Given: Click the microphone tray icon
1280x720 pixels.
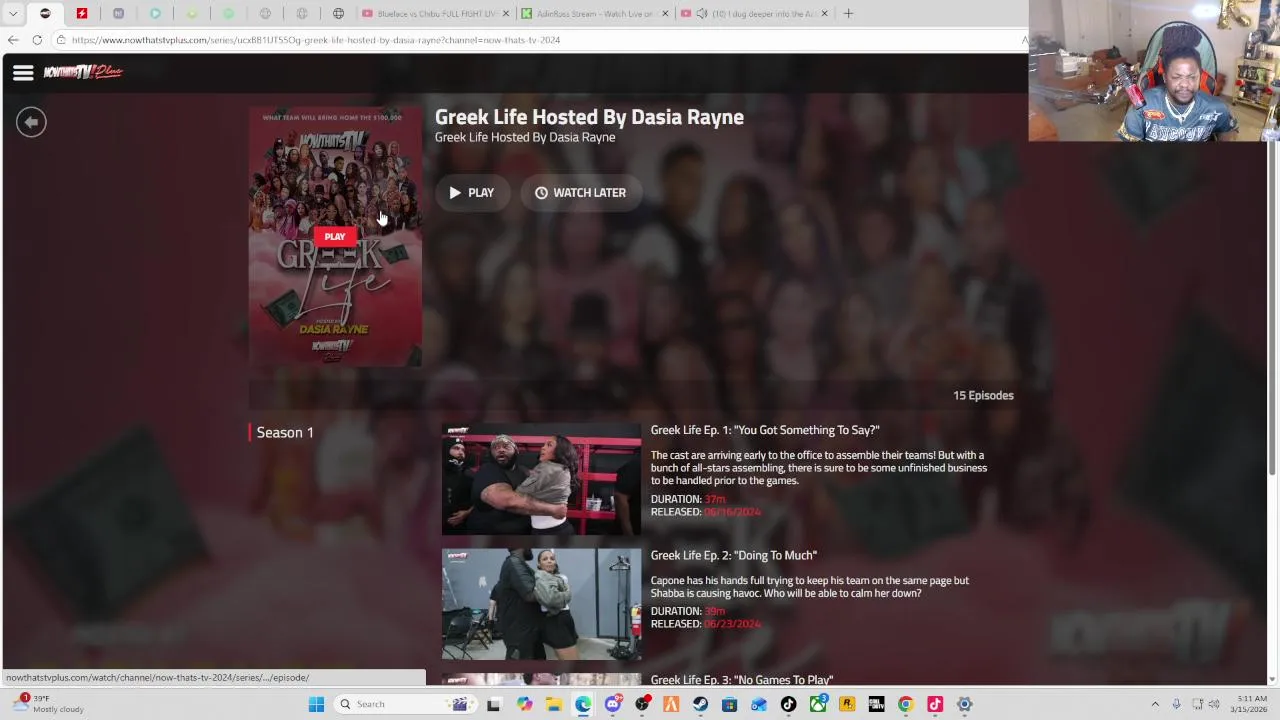Looking at the screenshot, I should 1176,704.
